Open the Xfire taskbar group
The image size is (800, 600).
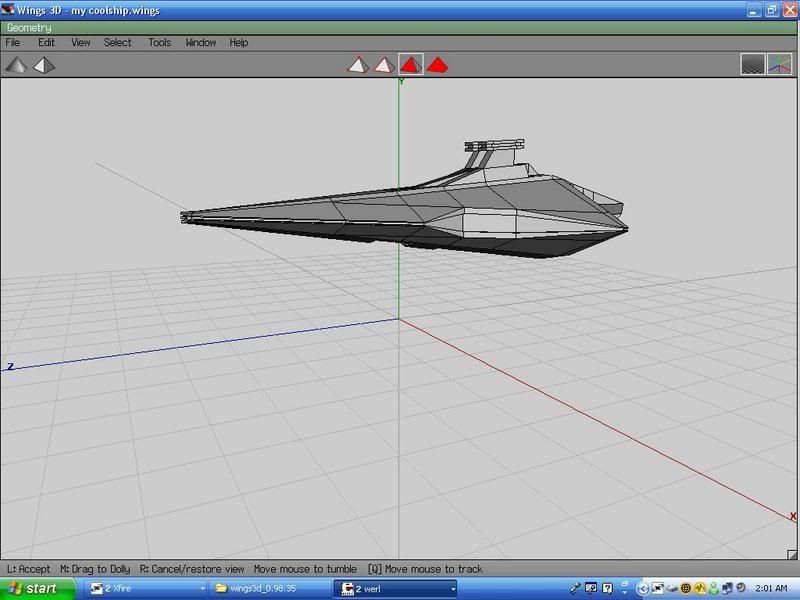click(147, 589)
